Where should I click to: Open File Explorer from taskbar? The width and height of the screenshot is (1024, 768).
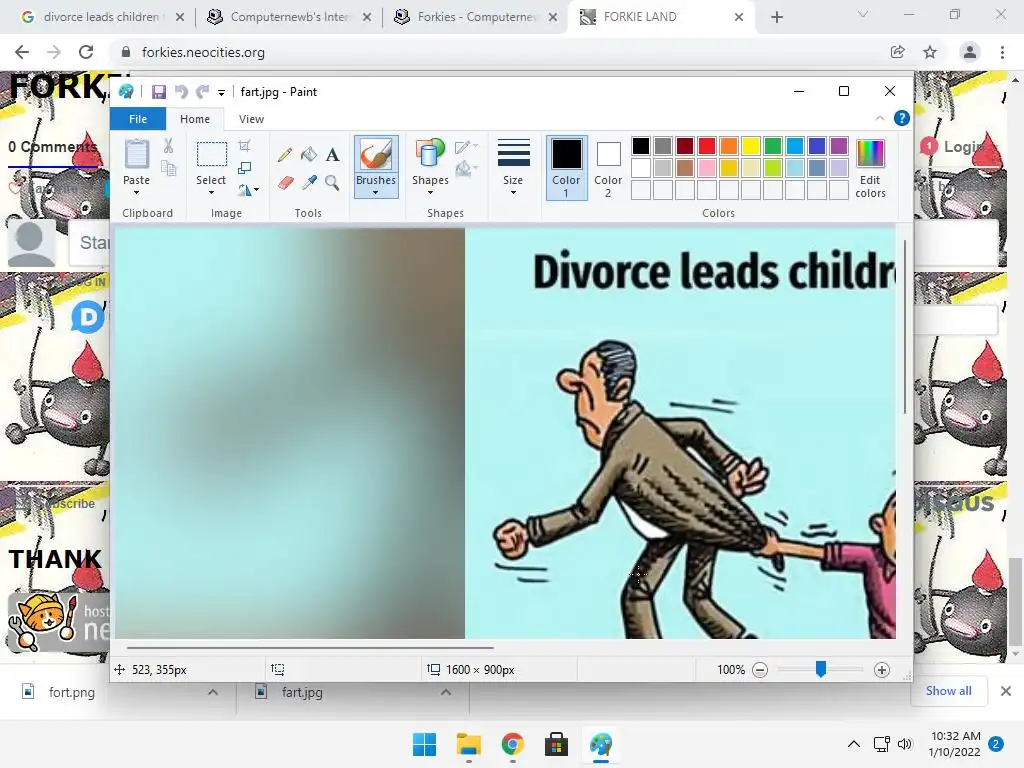pyautogui.click(x=468, y=744)
